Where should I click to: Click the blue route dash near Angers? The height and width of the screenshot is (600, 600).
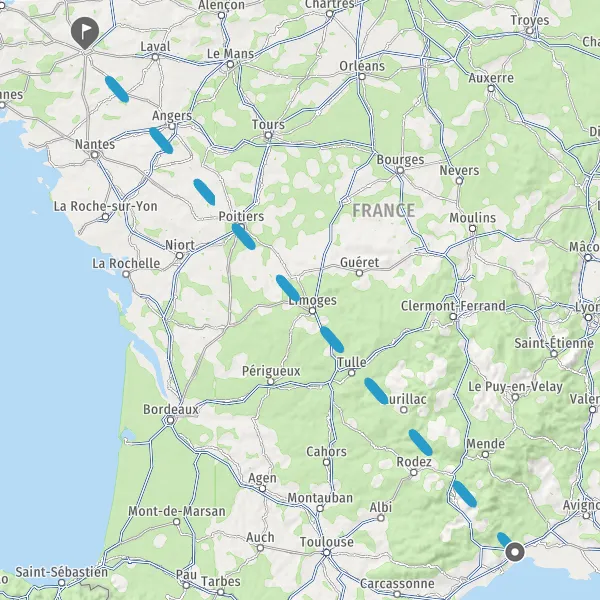(x=161, y=140)
